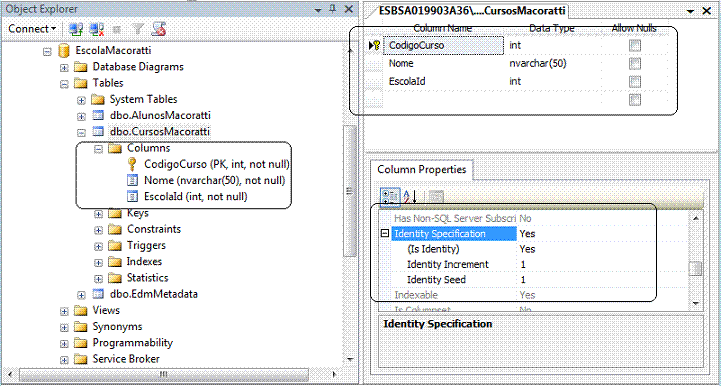The width and height of the screenshot is (721, 386).
Task: Select the Views folder
Action: (106, 310)
